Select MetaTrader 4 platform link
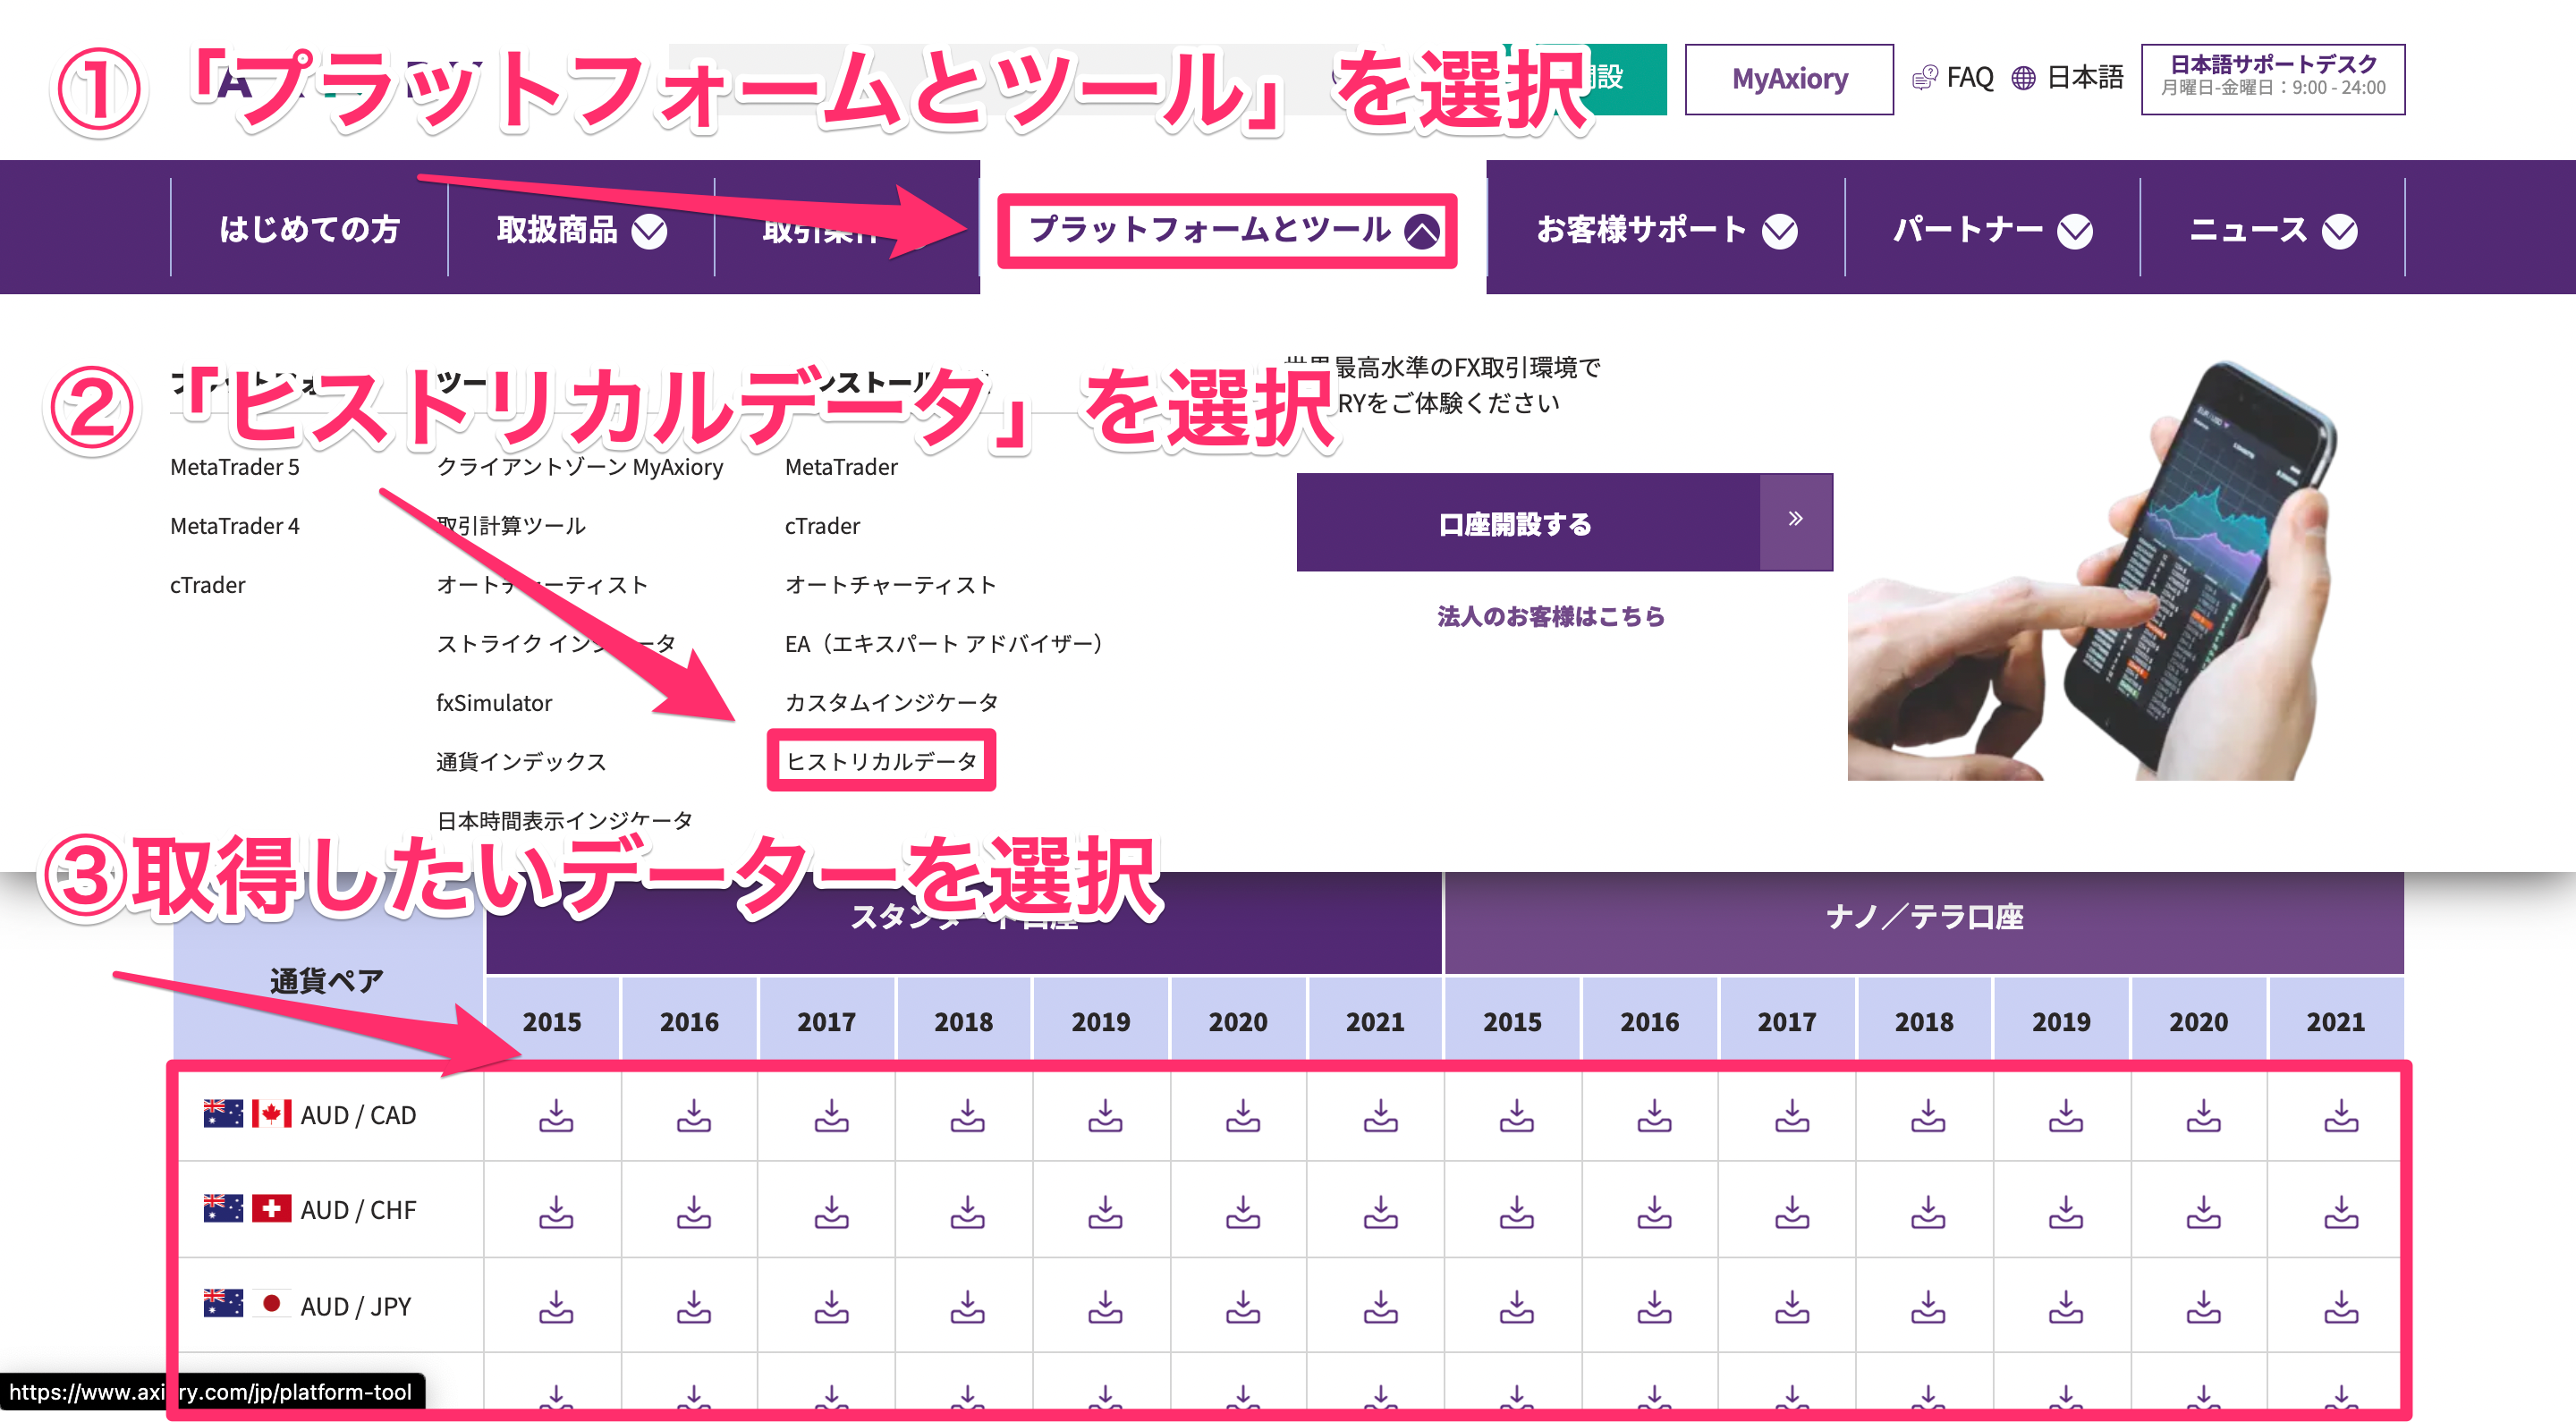 click(x=235, y=526)
